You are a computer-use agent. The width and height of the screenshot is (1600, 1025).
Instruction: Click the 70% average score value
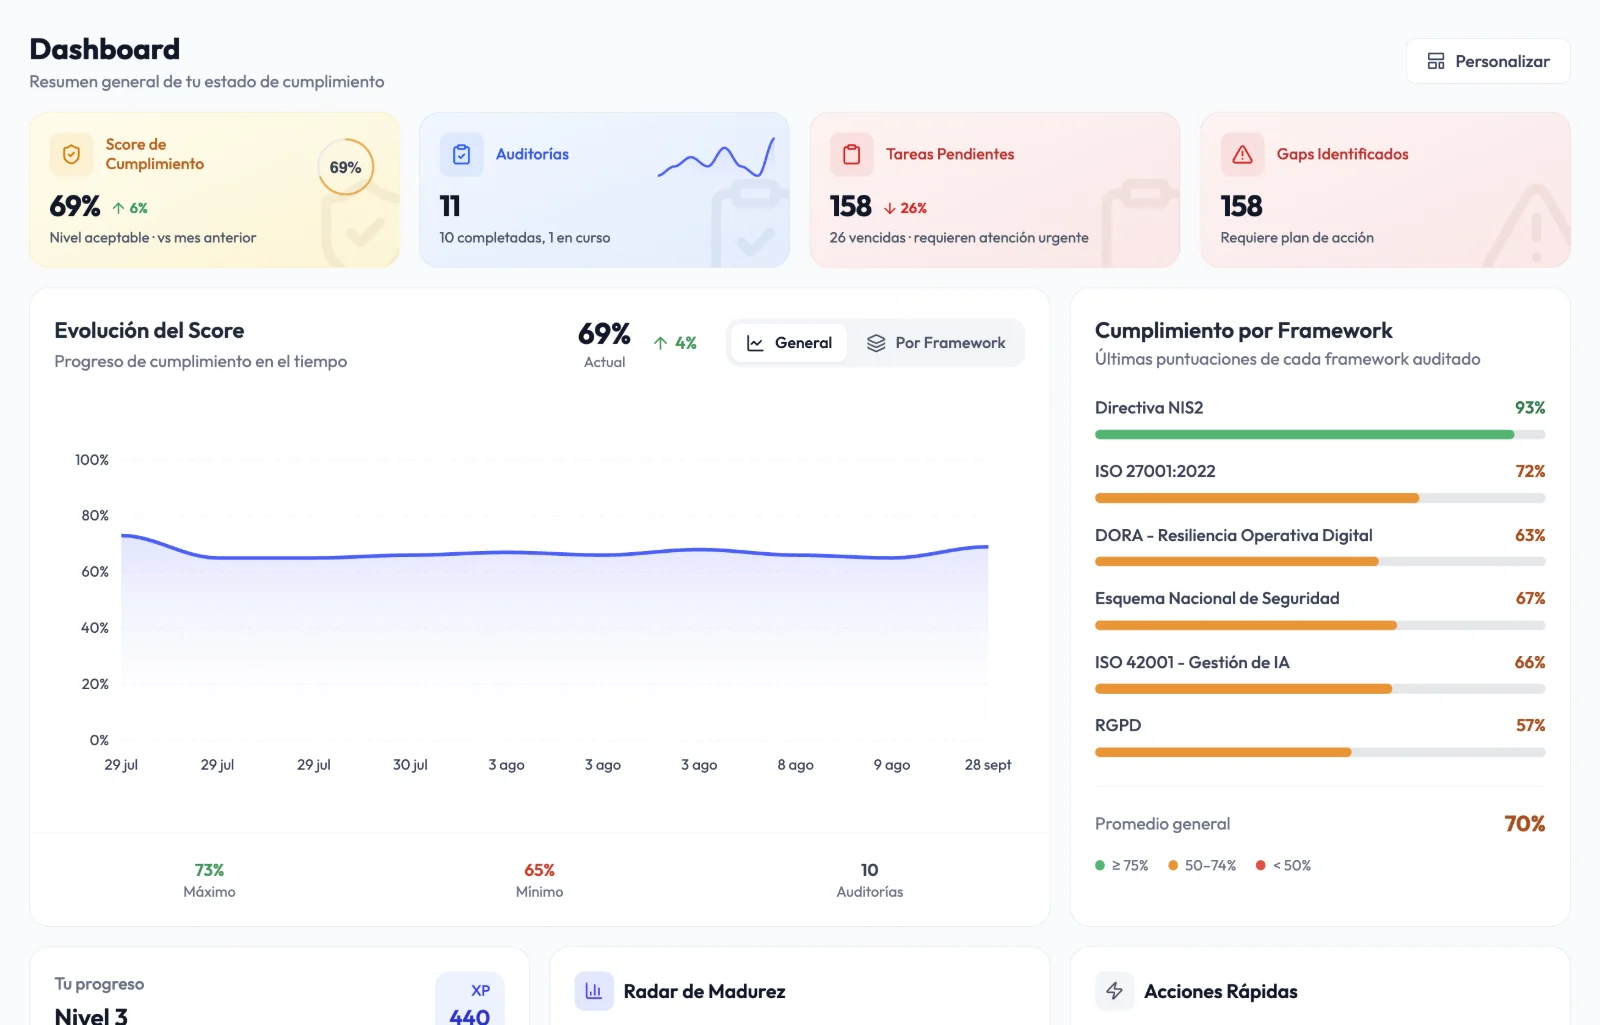pos(1525,824)
